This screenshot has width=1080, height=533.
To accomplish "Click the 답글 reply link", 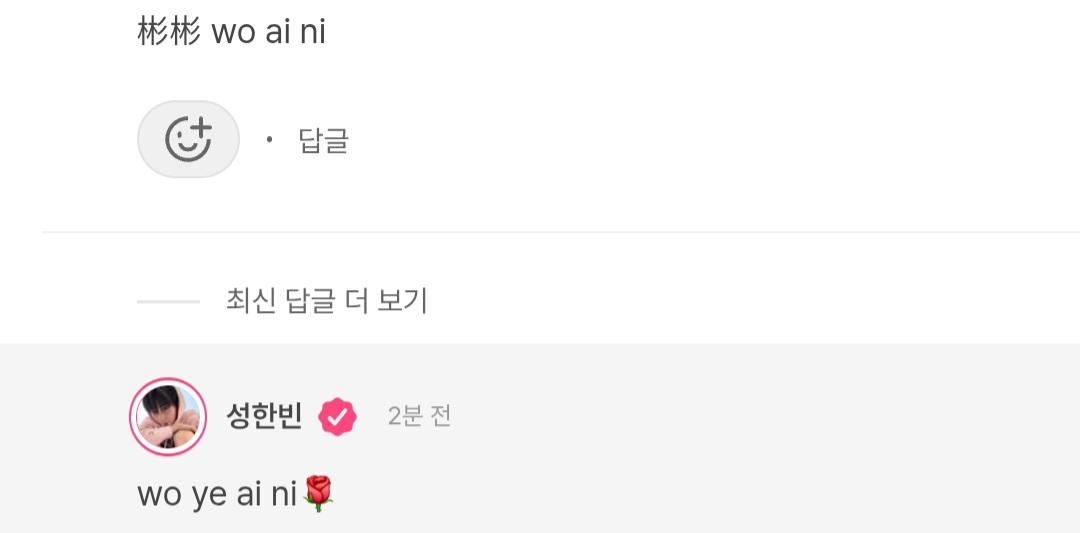I will 324,140.
